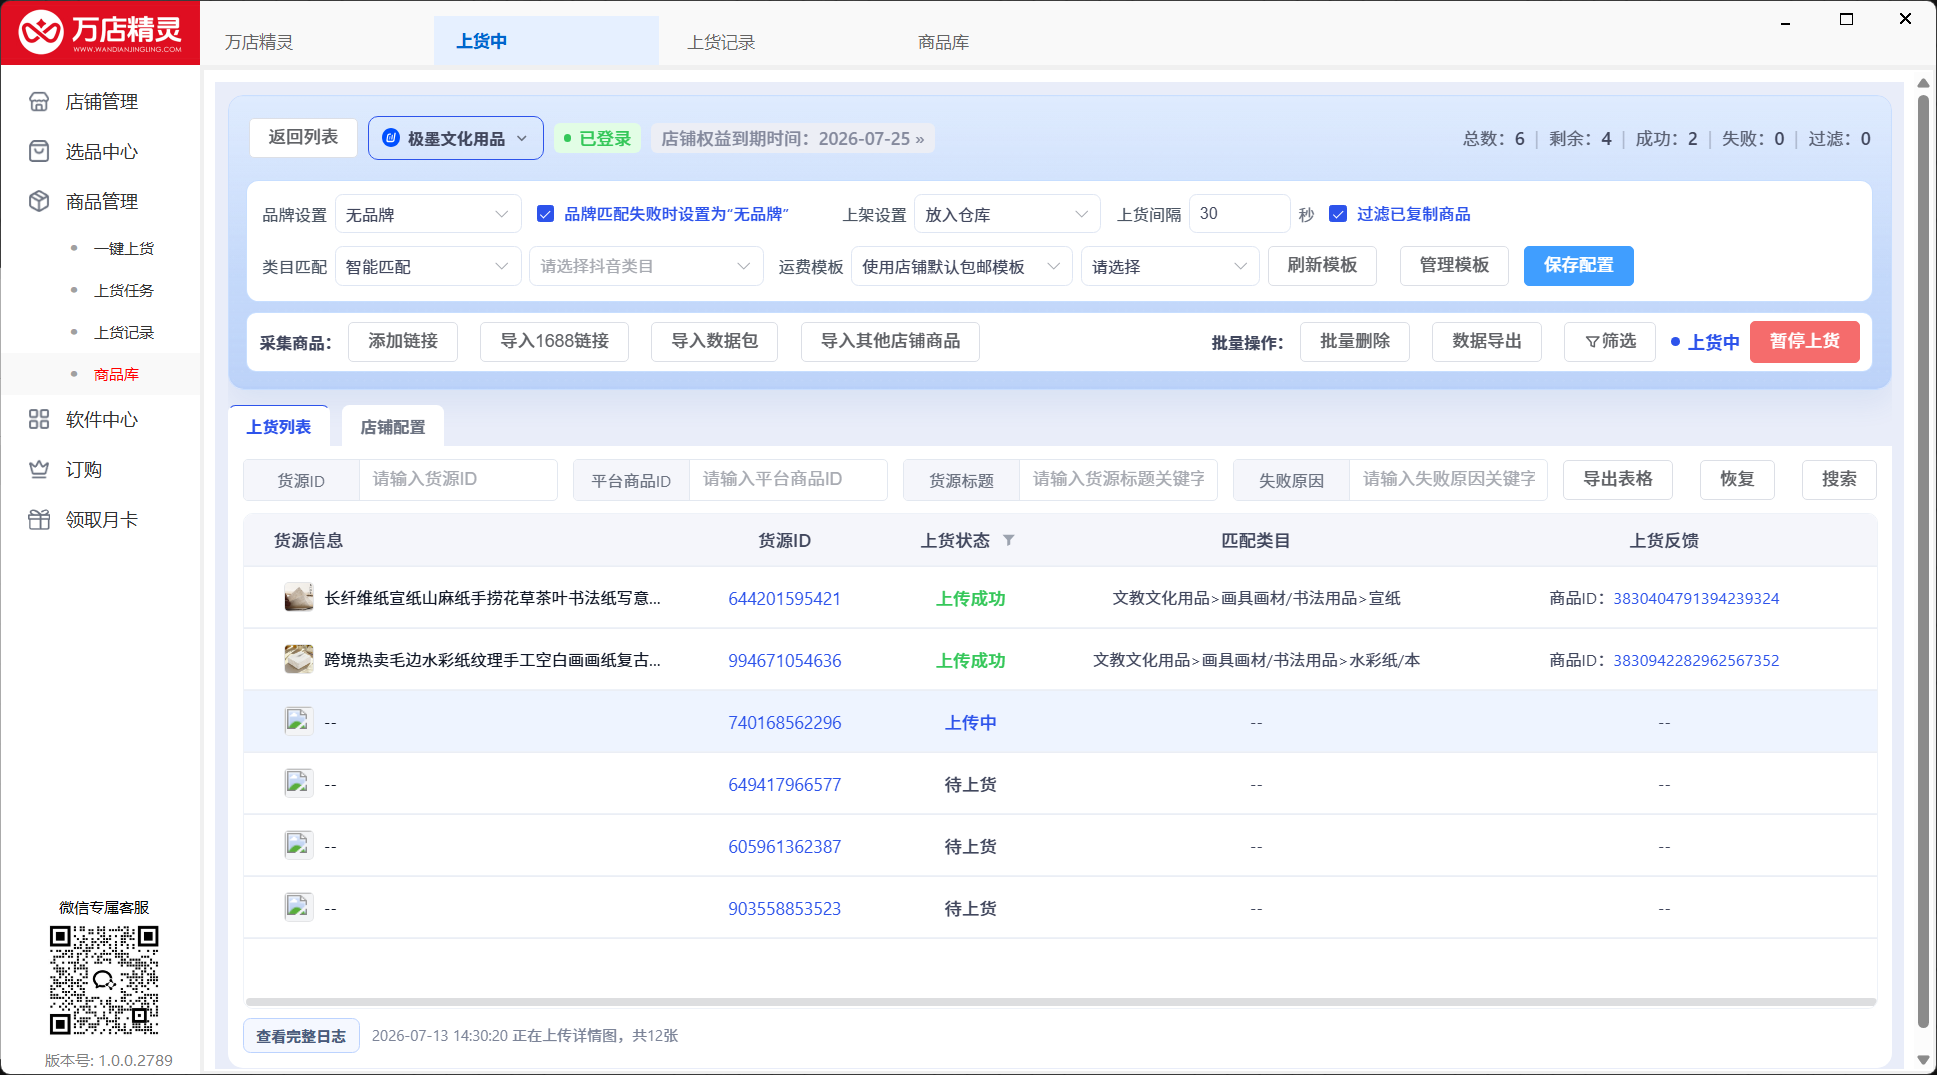Click the 货源ID search input
Screen dimensions: 1937x1075
pos(458,480)
